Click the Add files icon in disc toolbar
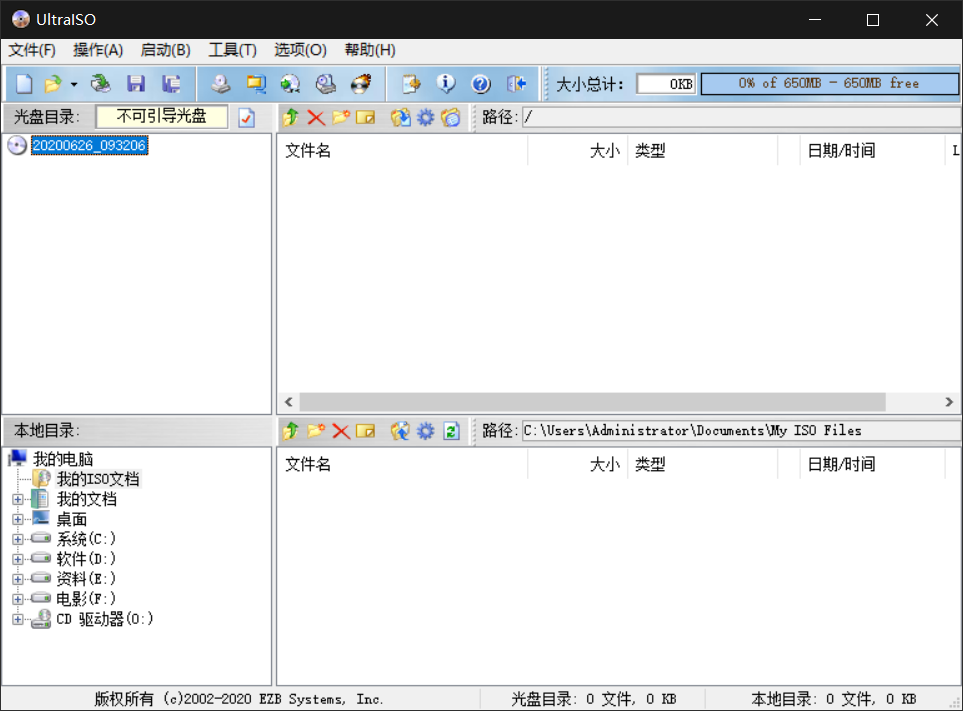The width and height of the screenshot is (963, 711). [400, 117]
